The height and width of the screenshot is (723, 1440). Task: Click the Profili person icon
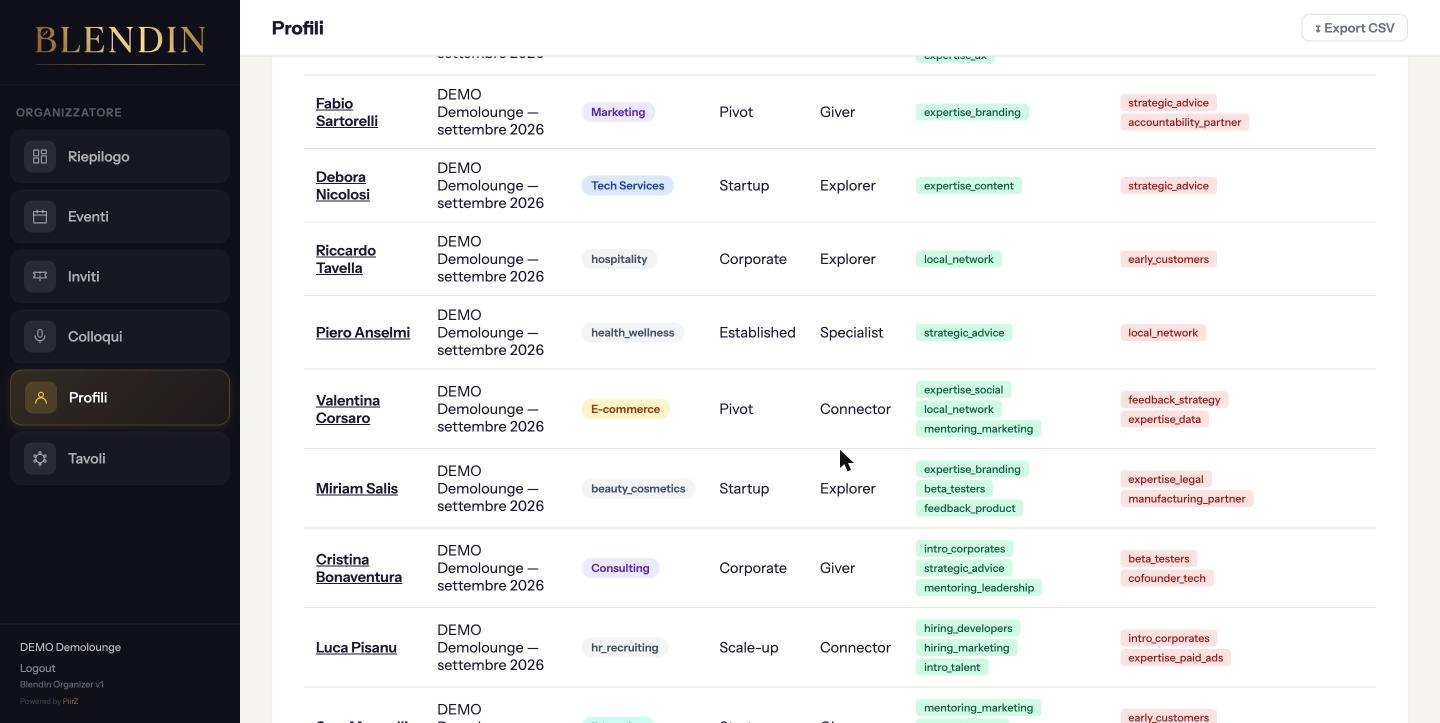(41, 398)
